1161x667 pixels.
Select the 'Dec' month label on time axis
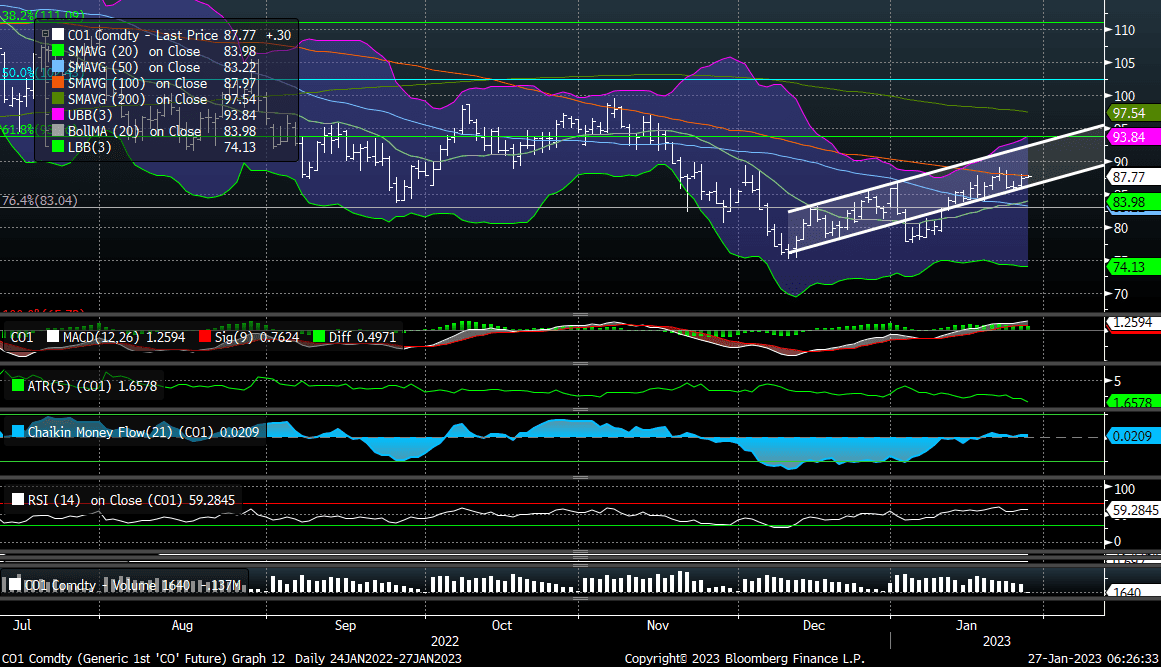tap(814, 626)
